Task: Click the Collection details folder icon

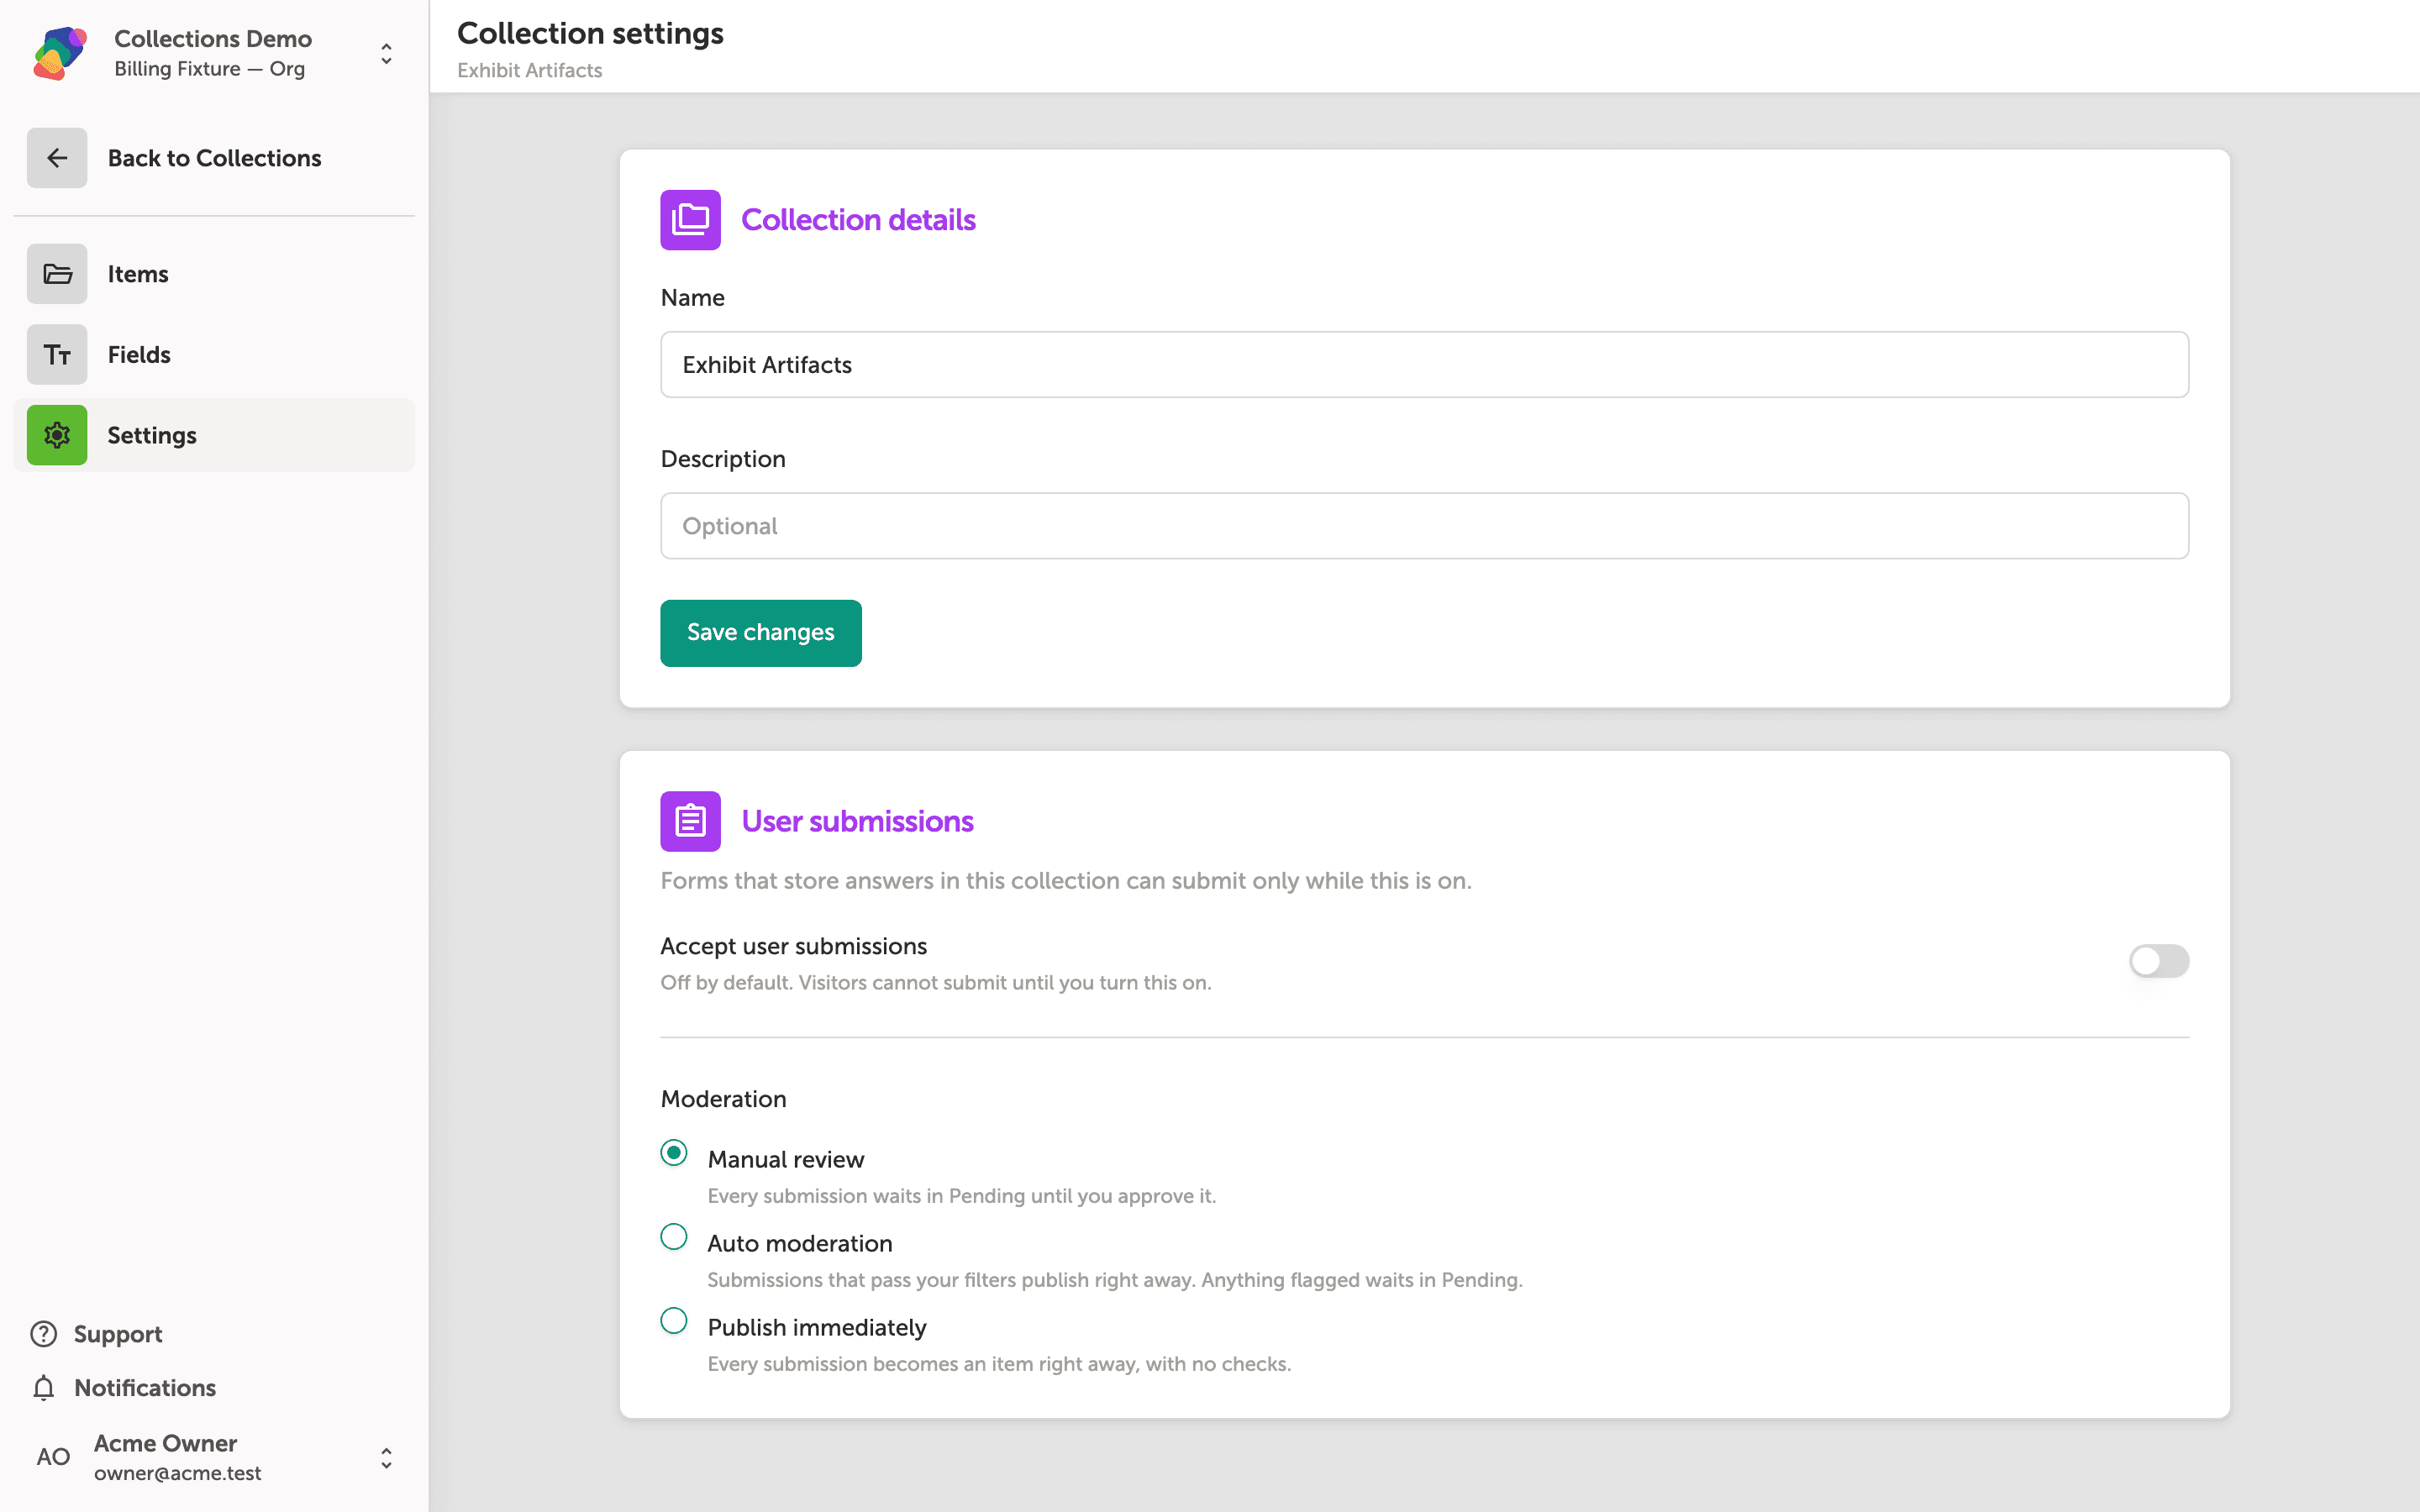Action: (x=690, y=220)
